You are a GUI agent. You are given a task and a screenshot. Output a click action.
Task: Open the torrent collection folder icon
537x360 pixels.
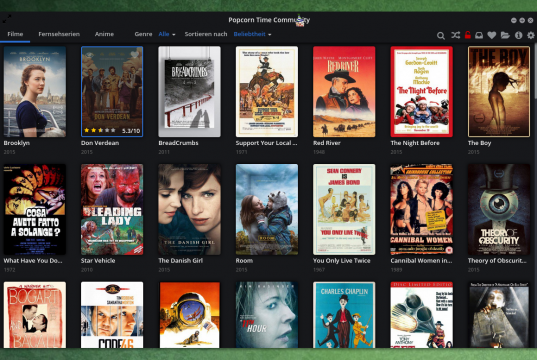(505, 35)
